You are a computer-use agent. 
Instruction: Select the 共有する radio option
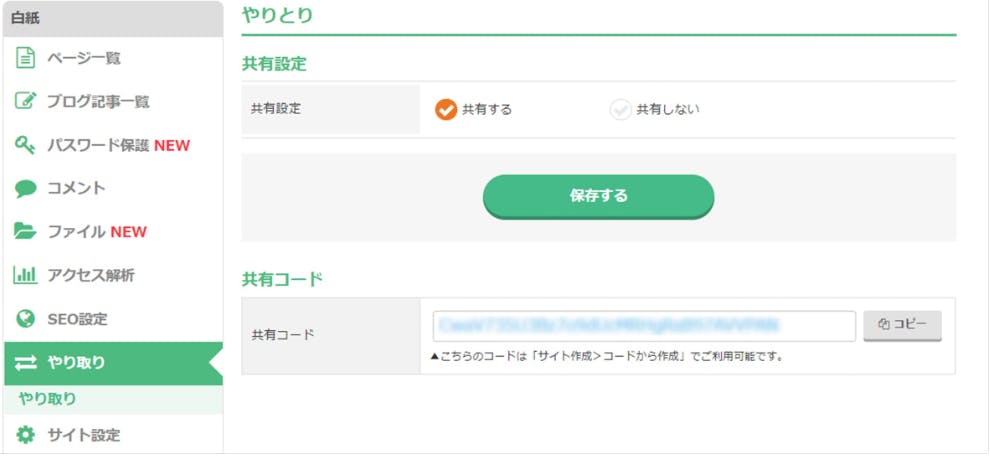coord(446,110)
